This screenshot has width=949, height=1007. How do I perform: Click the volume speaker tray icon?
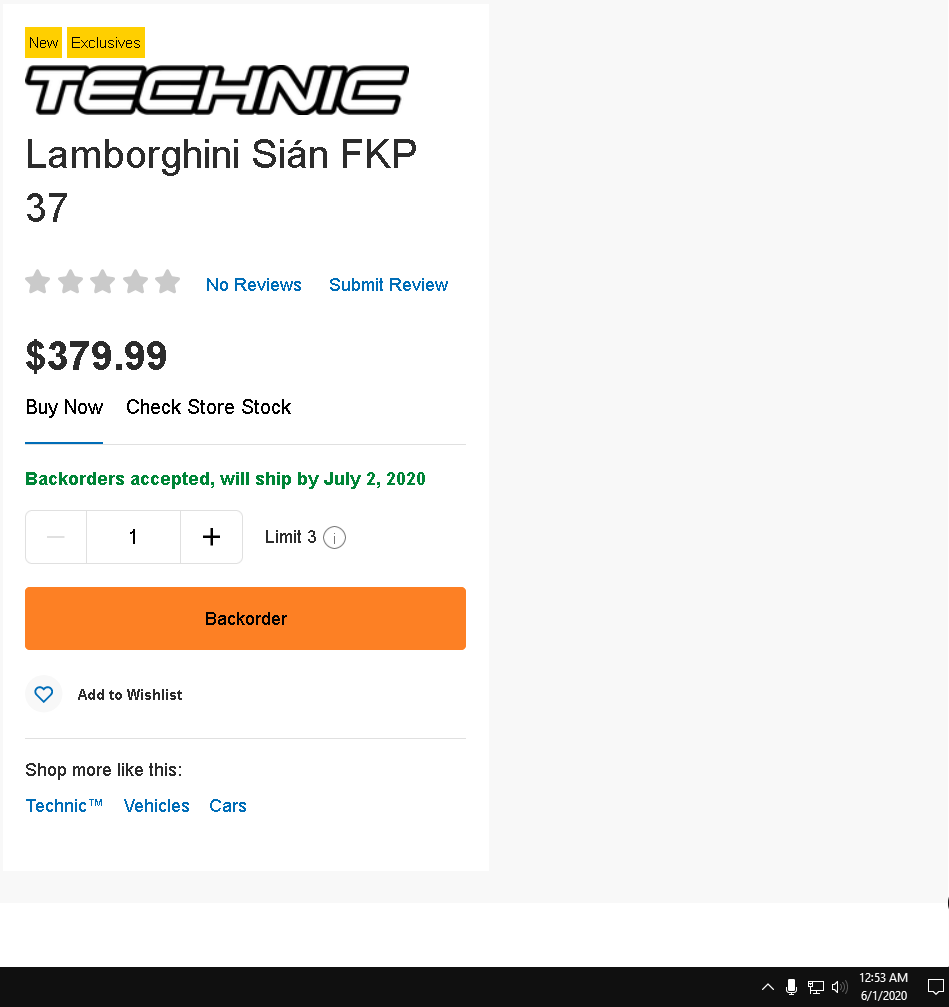coord(840,987)
